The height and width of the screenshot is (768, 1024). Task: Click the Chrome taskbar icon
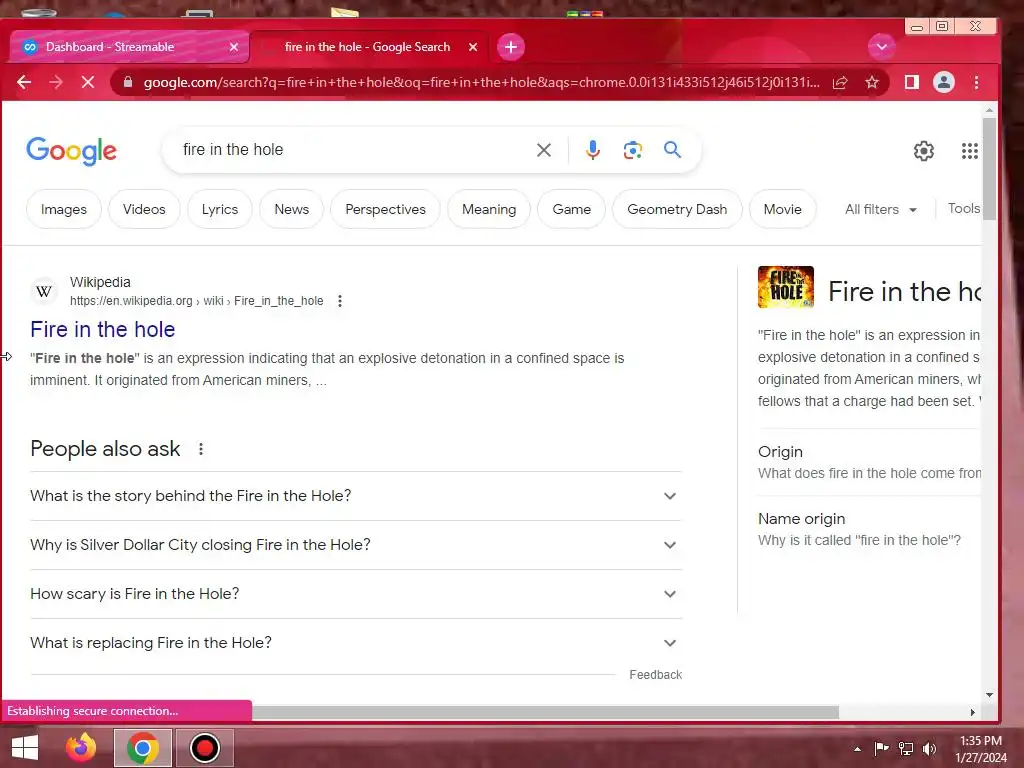pos(142,748)
